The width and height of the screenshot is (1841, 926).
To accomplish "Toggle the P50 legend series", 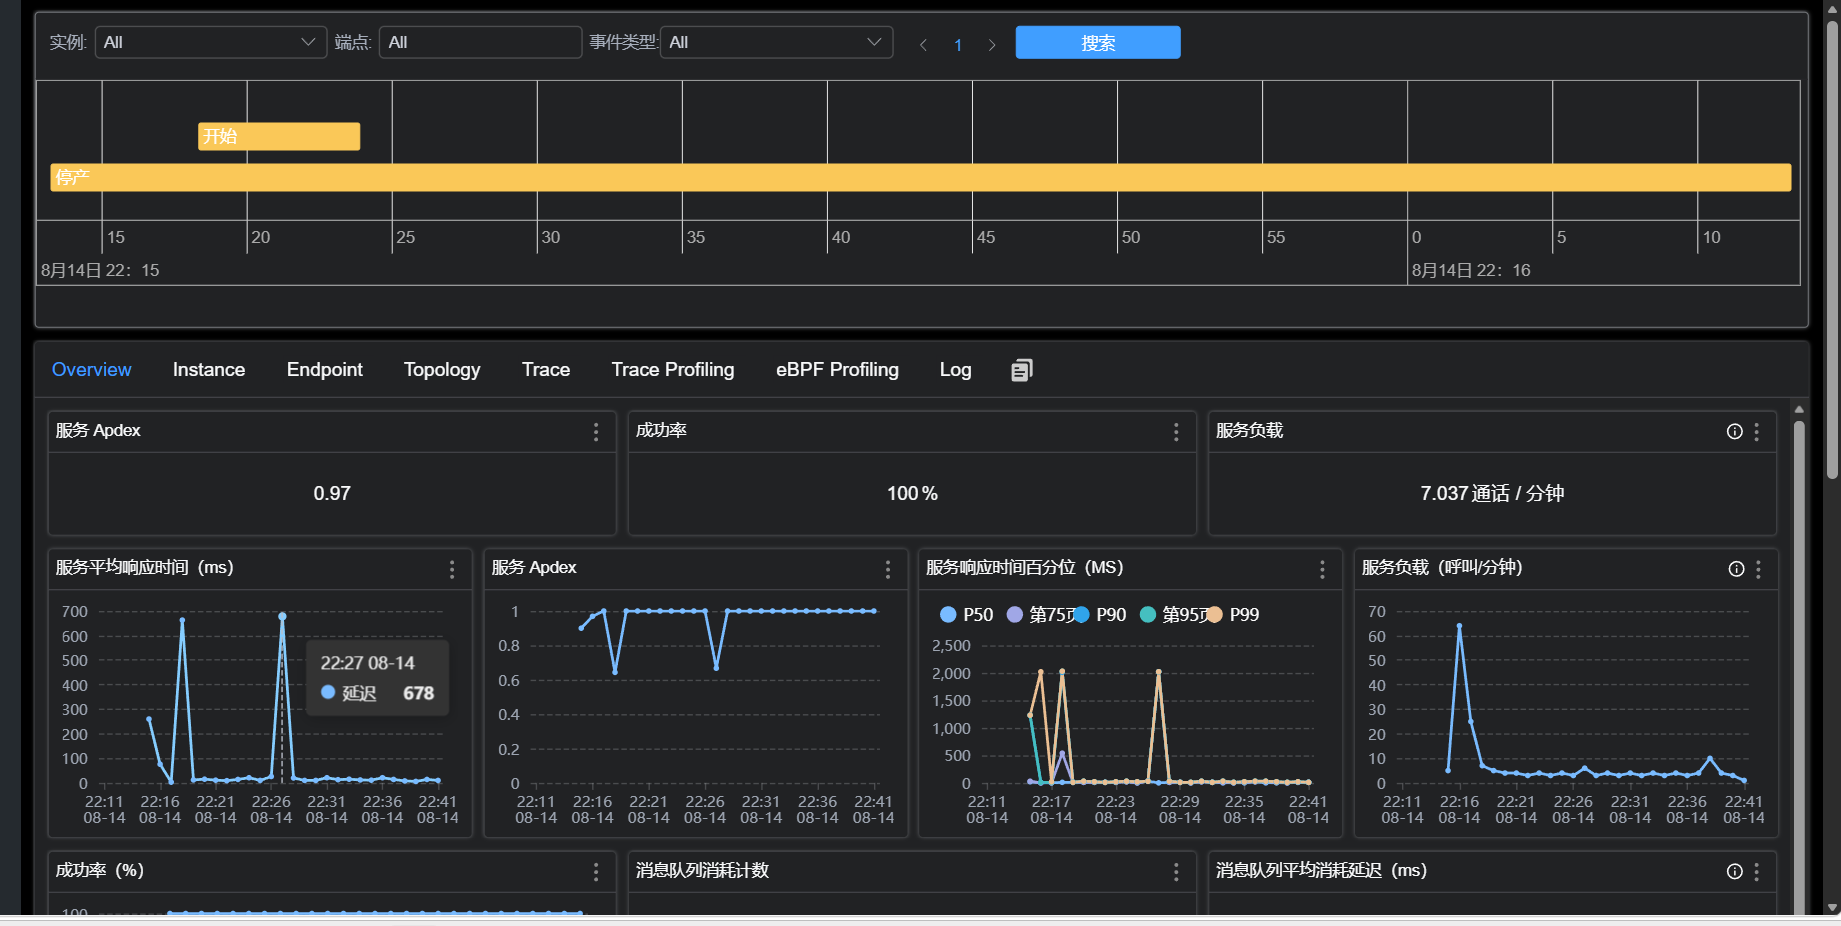I will [x=967, y=615].
